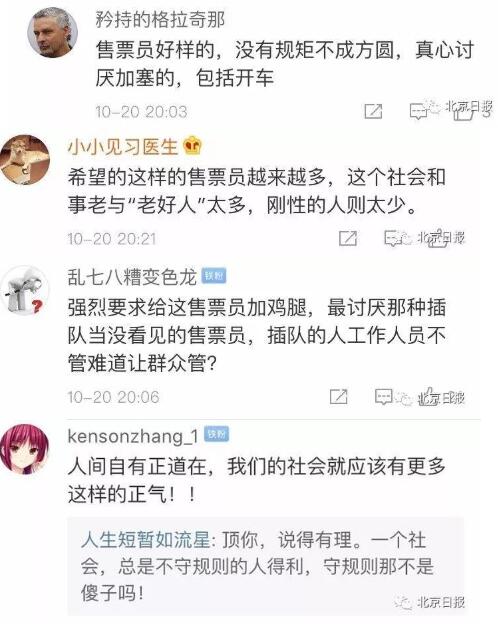Open 乱七八糟变色龙's avatar picture
Viewport: 498px width, 631px height.
[25, 291]
